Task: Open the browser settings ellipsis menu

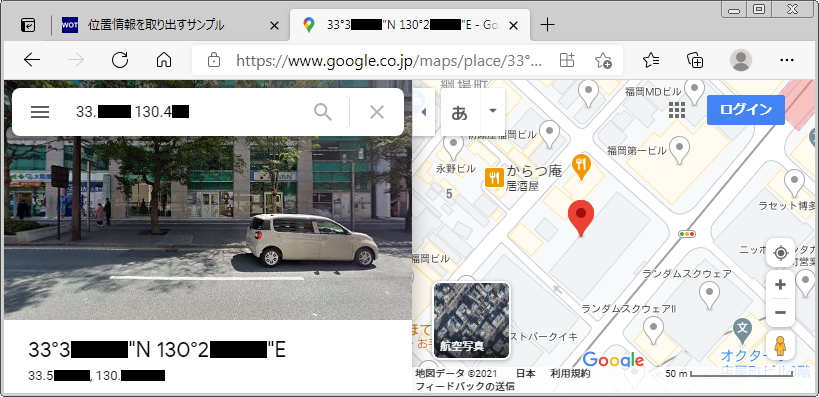Action: 786,61
